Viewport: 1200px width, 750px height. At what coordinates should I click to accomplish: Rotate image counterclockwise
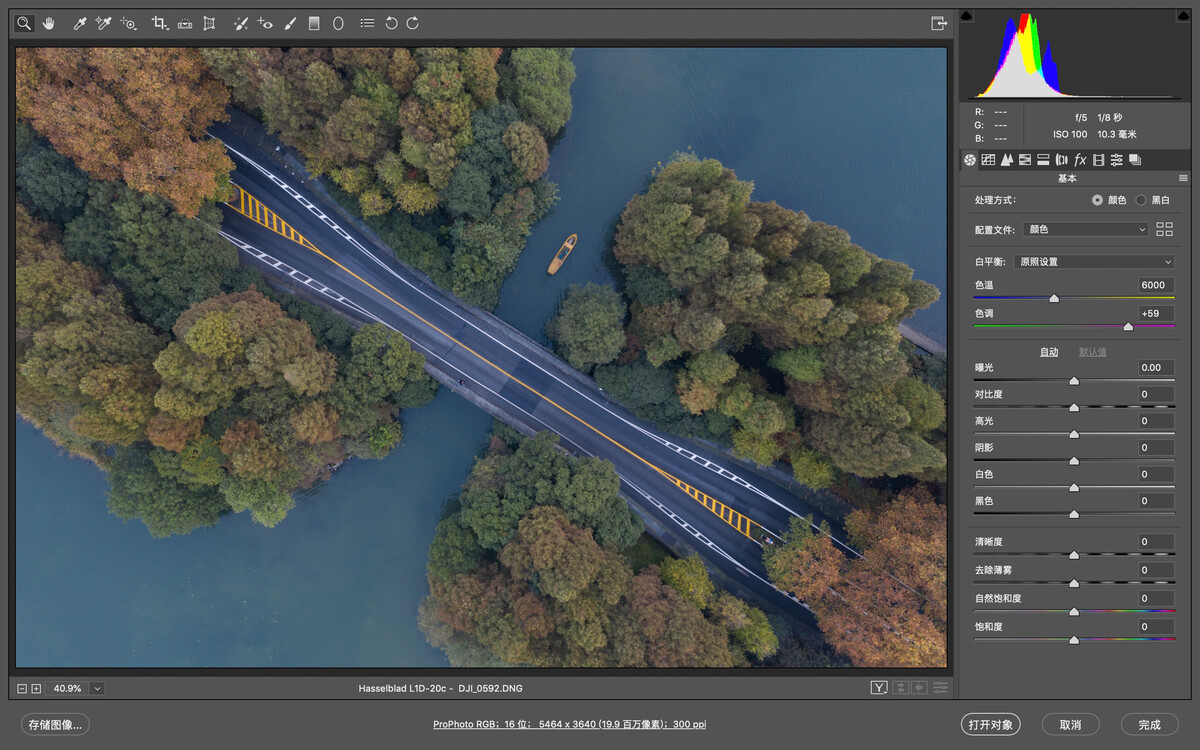(391, 22)
